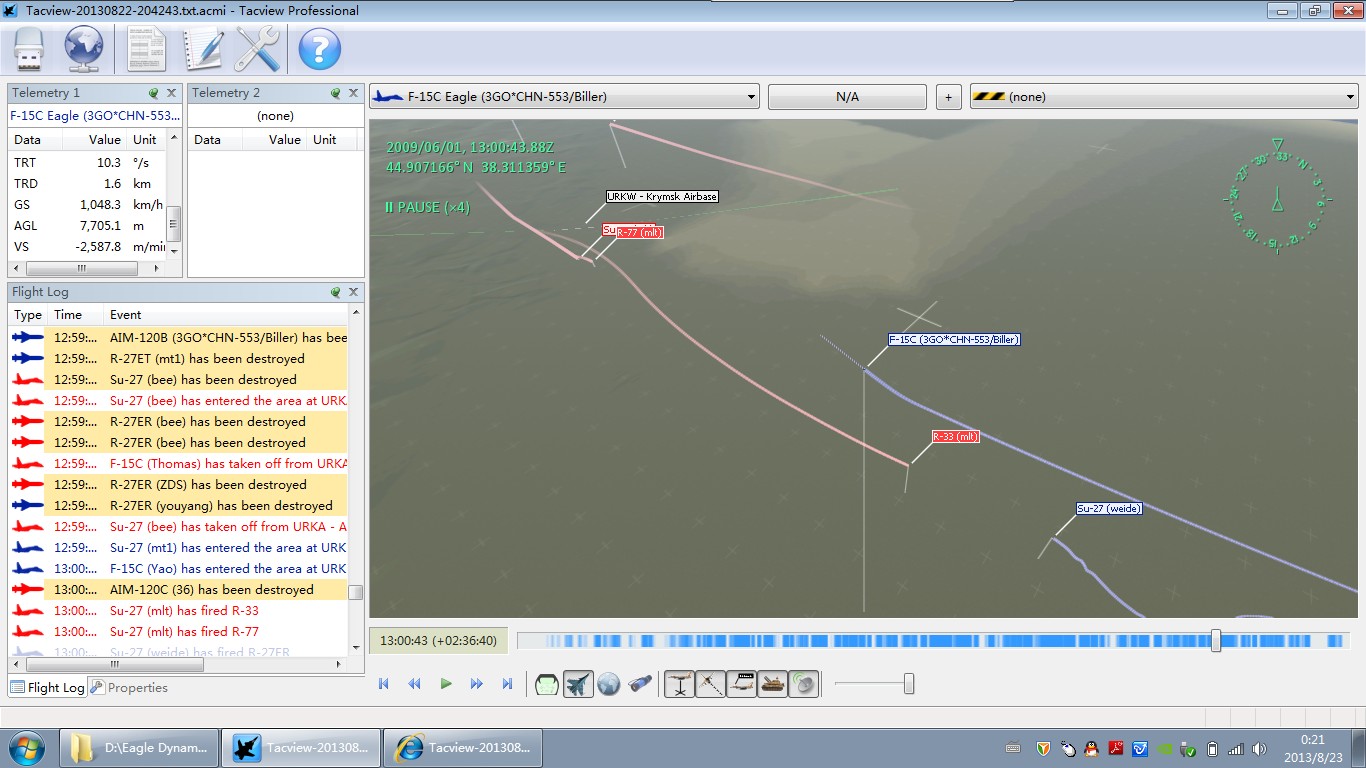Switch to the Flight Log tab
This screenshot has width=1366, height=768.
pos(47,687)
